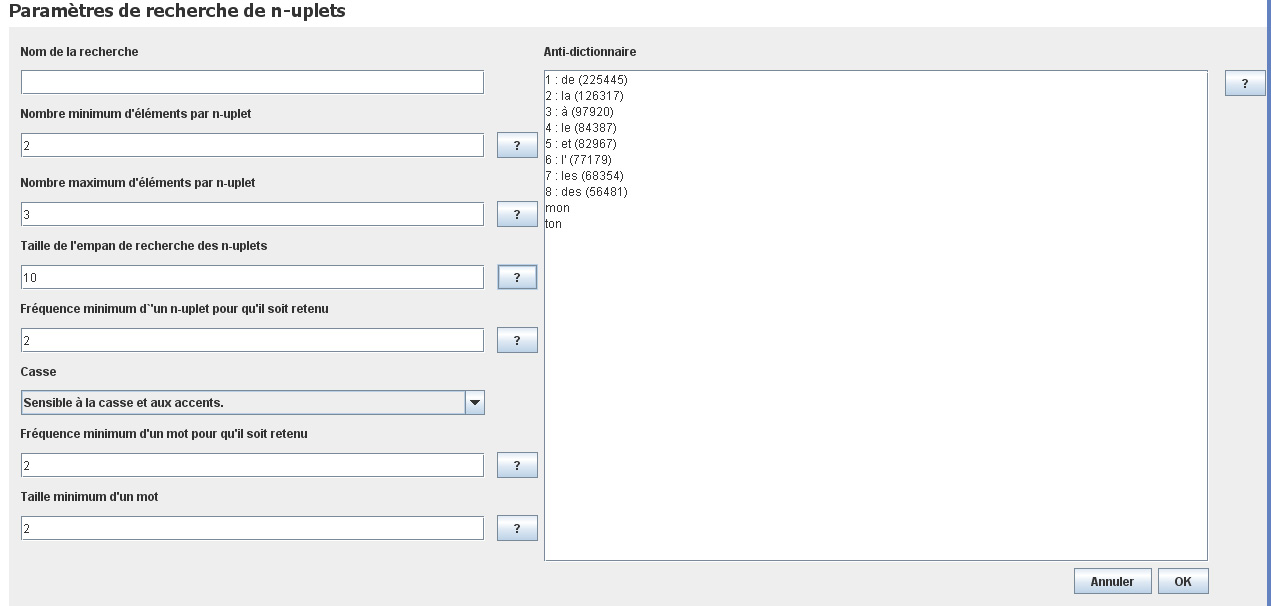Image resolution: width=1271 pixels, height=606 pixels.
Task: Click the minimum elements per n-uplet field
Action: pyautogui.click(x=252, y=146)
